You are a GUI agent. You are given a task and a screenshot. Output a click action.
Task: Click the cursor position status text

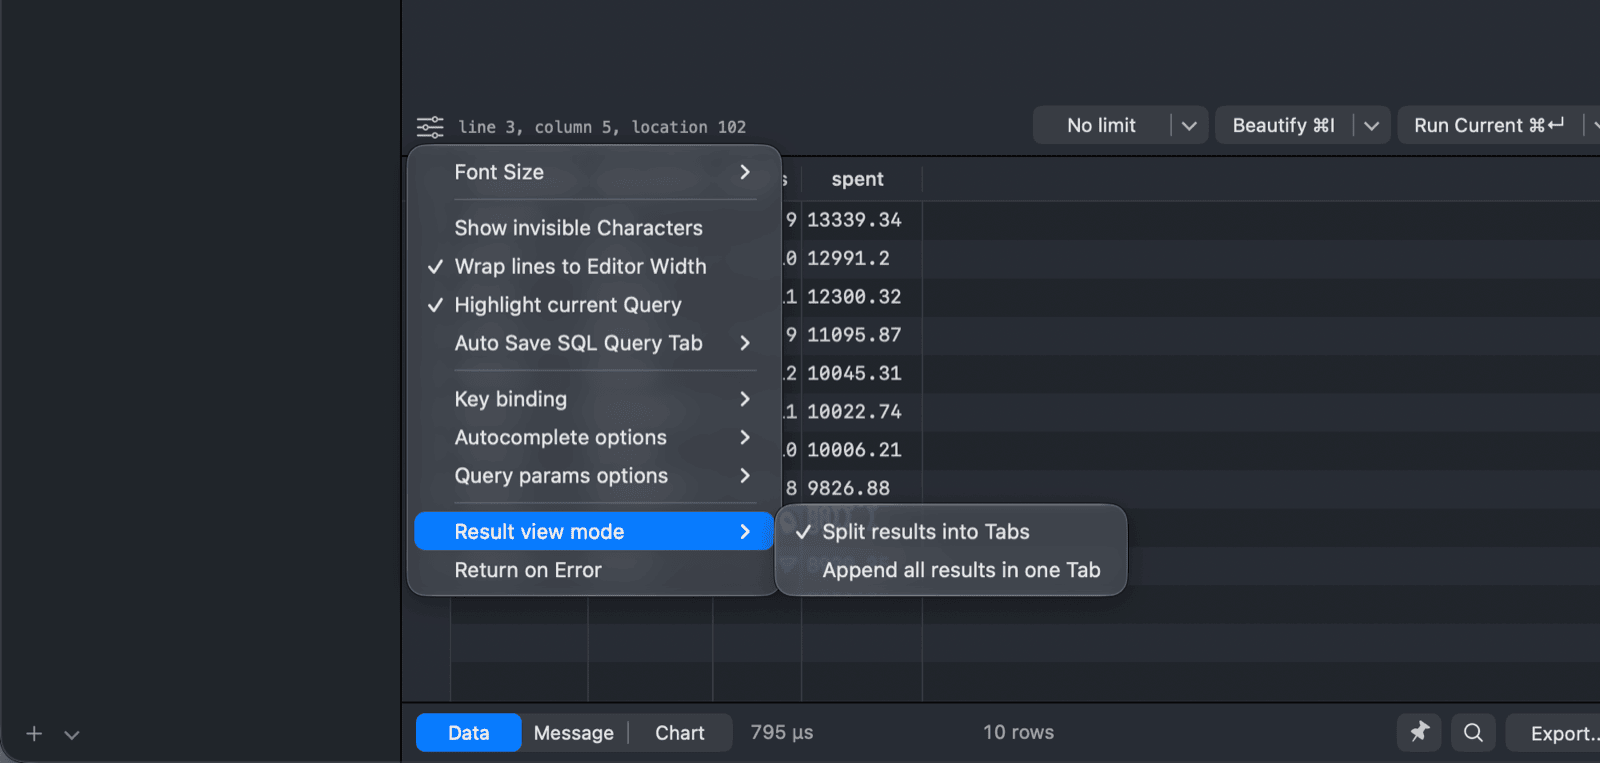pos(602,127)
